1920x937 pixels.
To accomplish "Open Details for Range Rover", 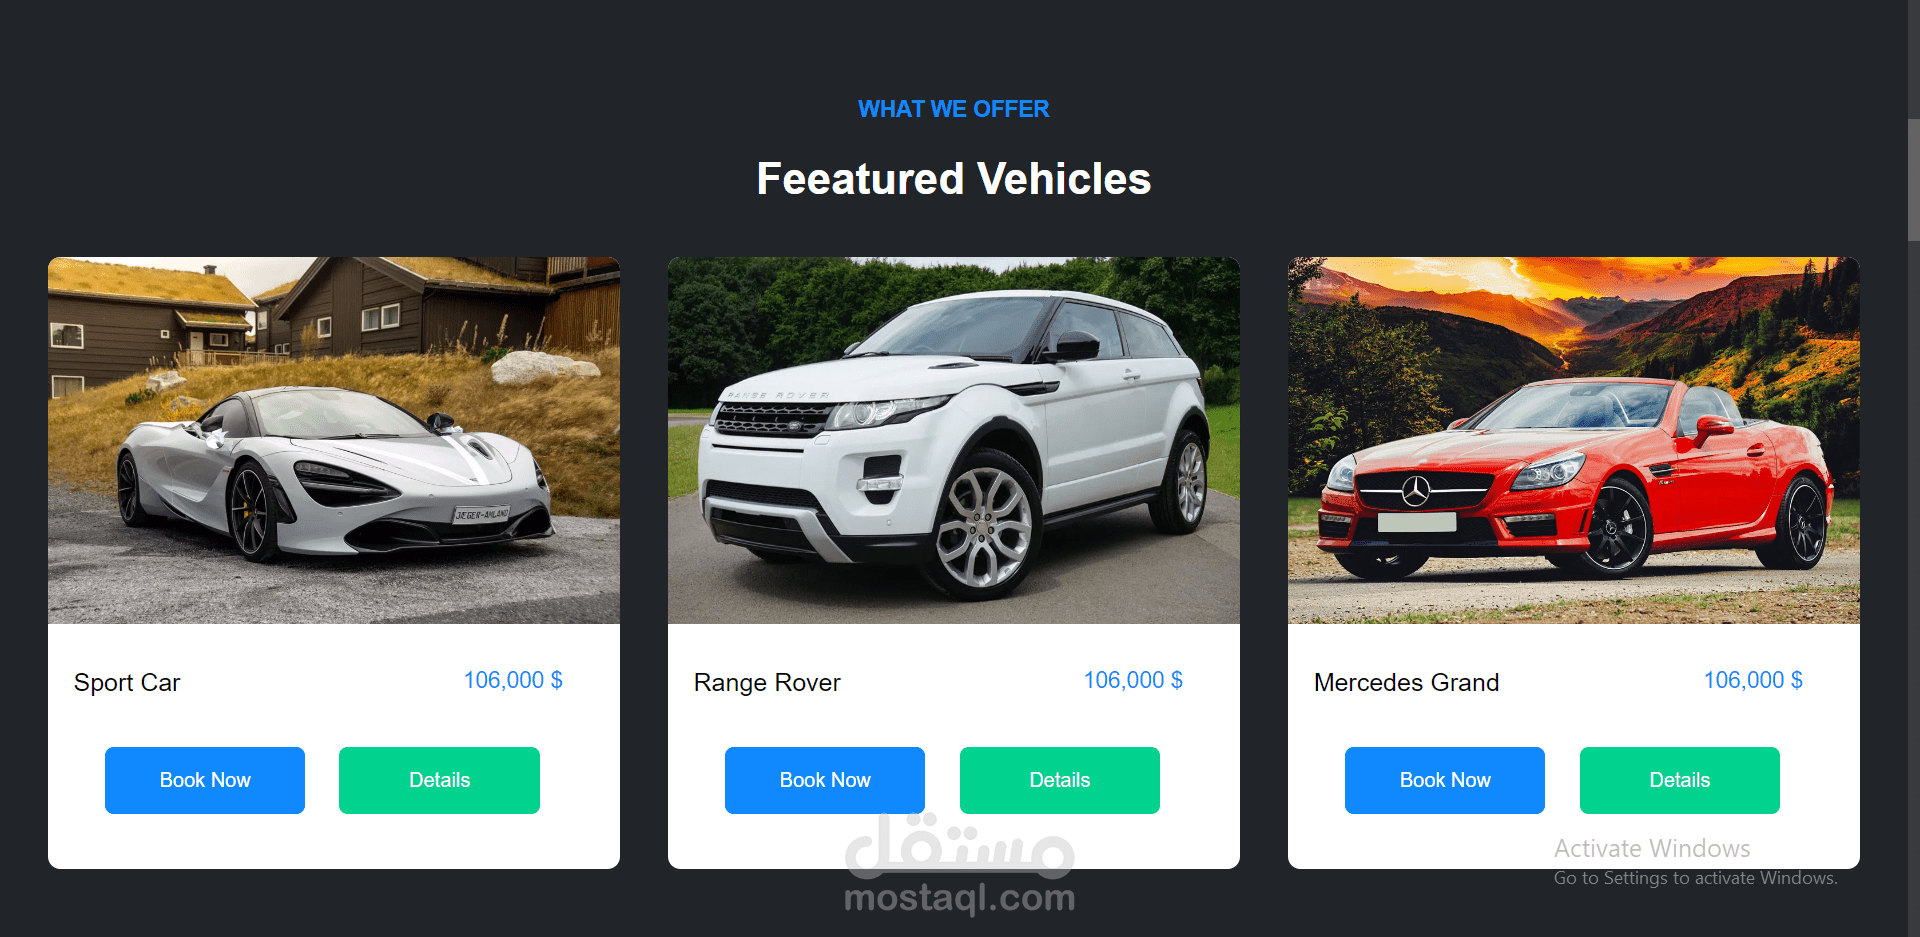I will 1060,780.
